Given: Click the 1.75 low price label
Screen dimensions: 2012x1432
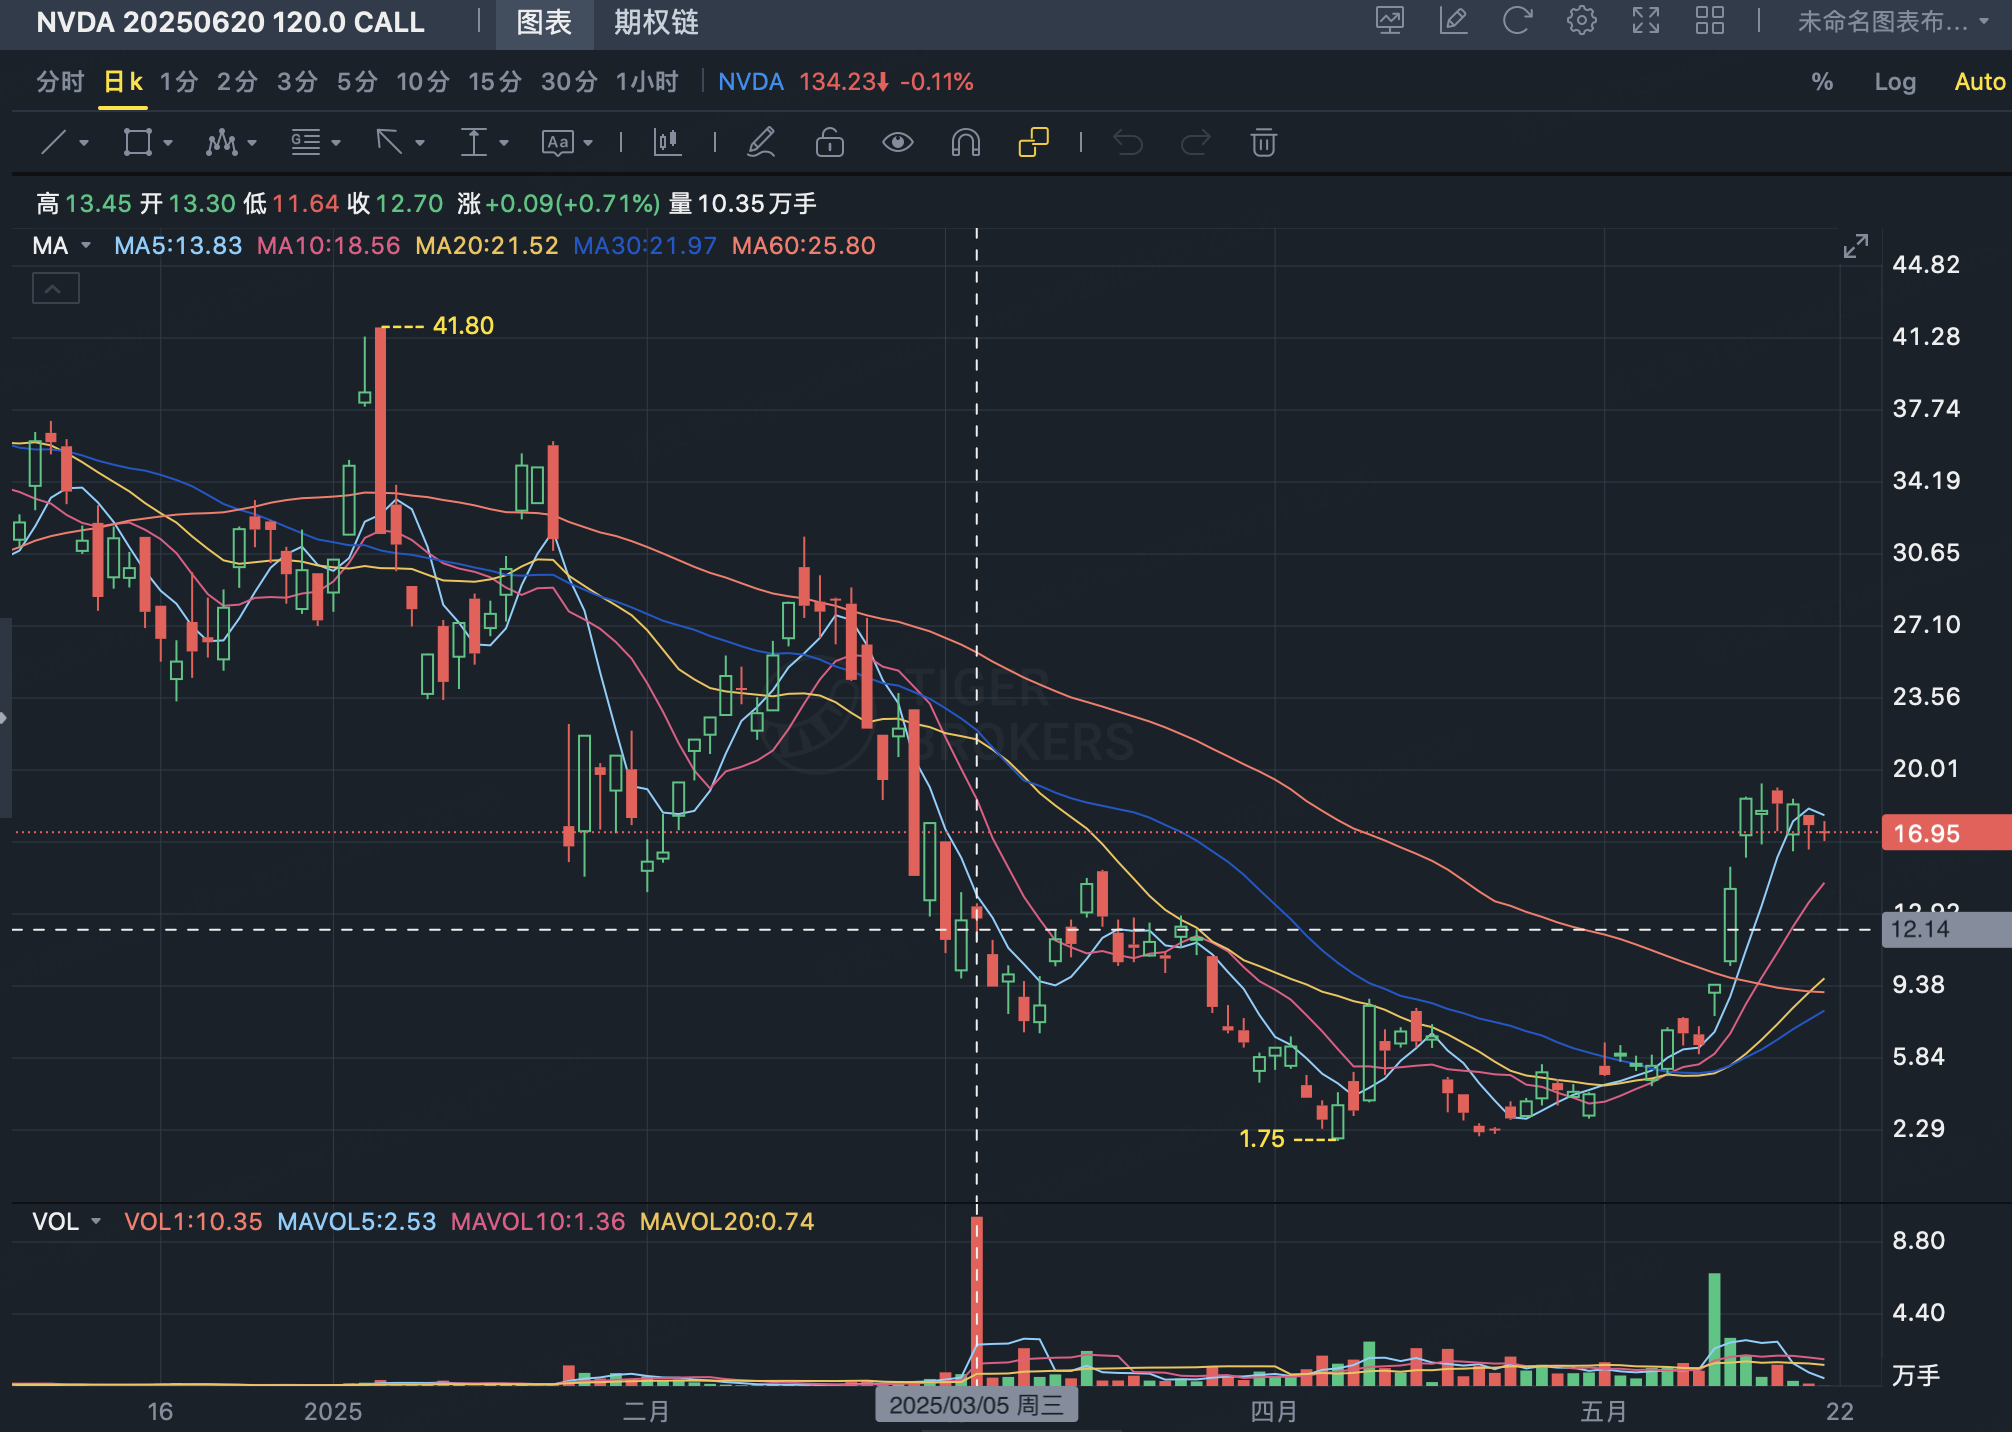Looking at the screenshot, I should pyautogui.click(x=1262, y=1139).
